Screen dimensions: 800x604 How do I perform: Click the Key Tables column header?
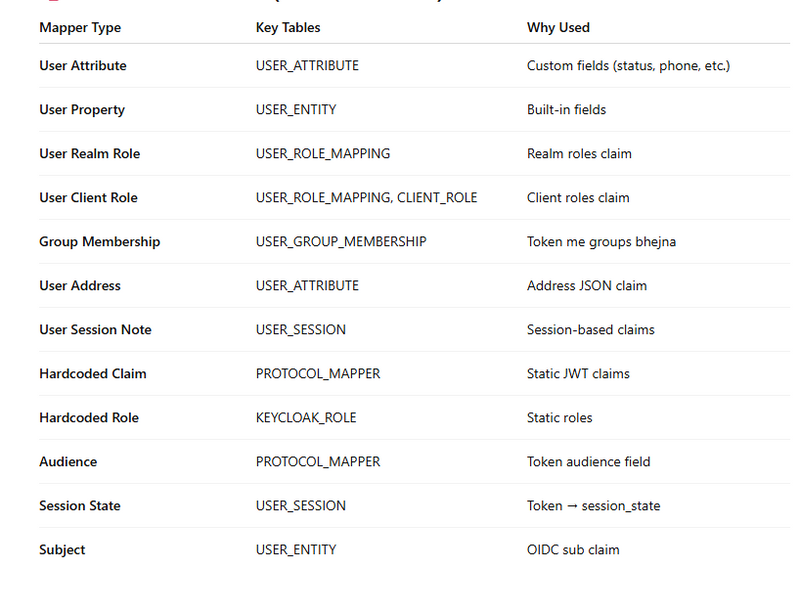coord(288,27)
